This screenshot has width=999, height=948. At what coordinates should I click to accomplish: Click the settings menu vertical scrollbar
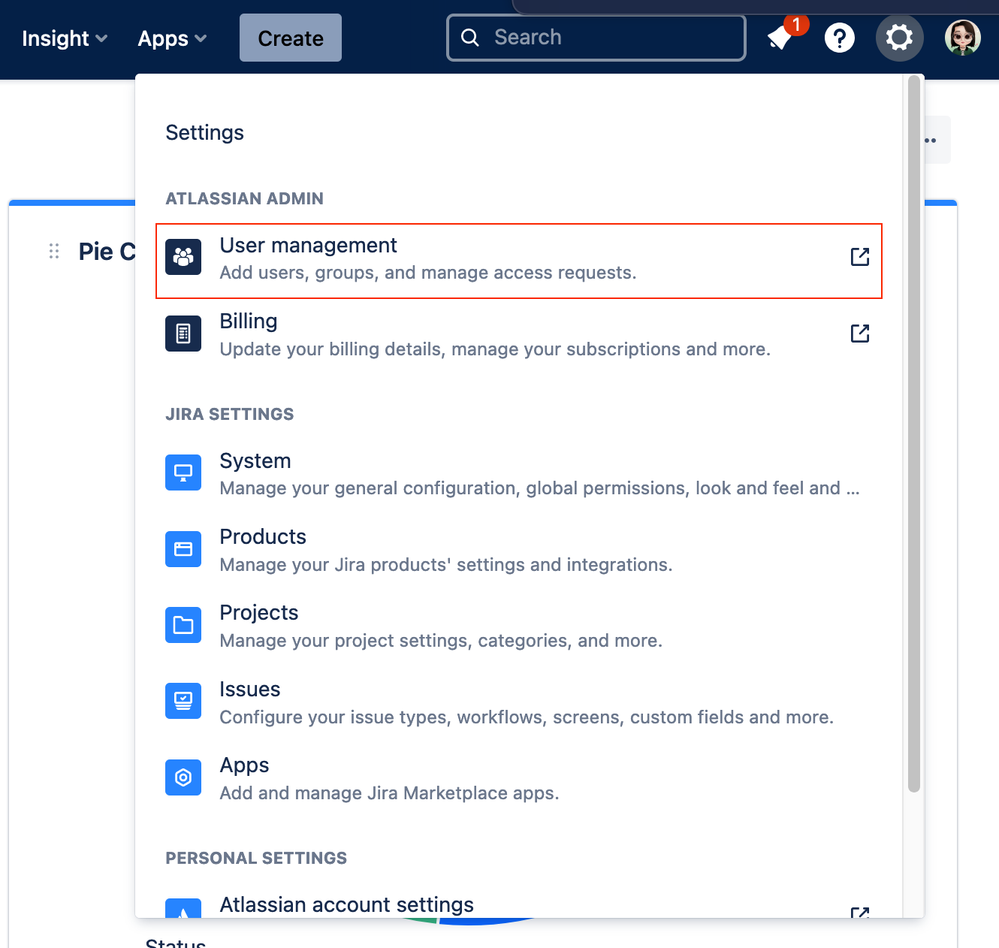(914, 433)
